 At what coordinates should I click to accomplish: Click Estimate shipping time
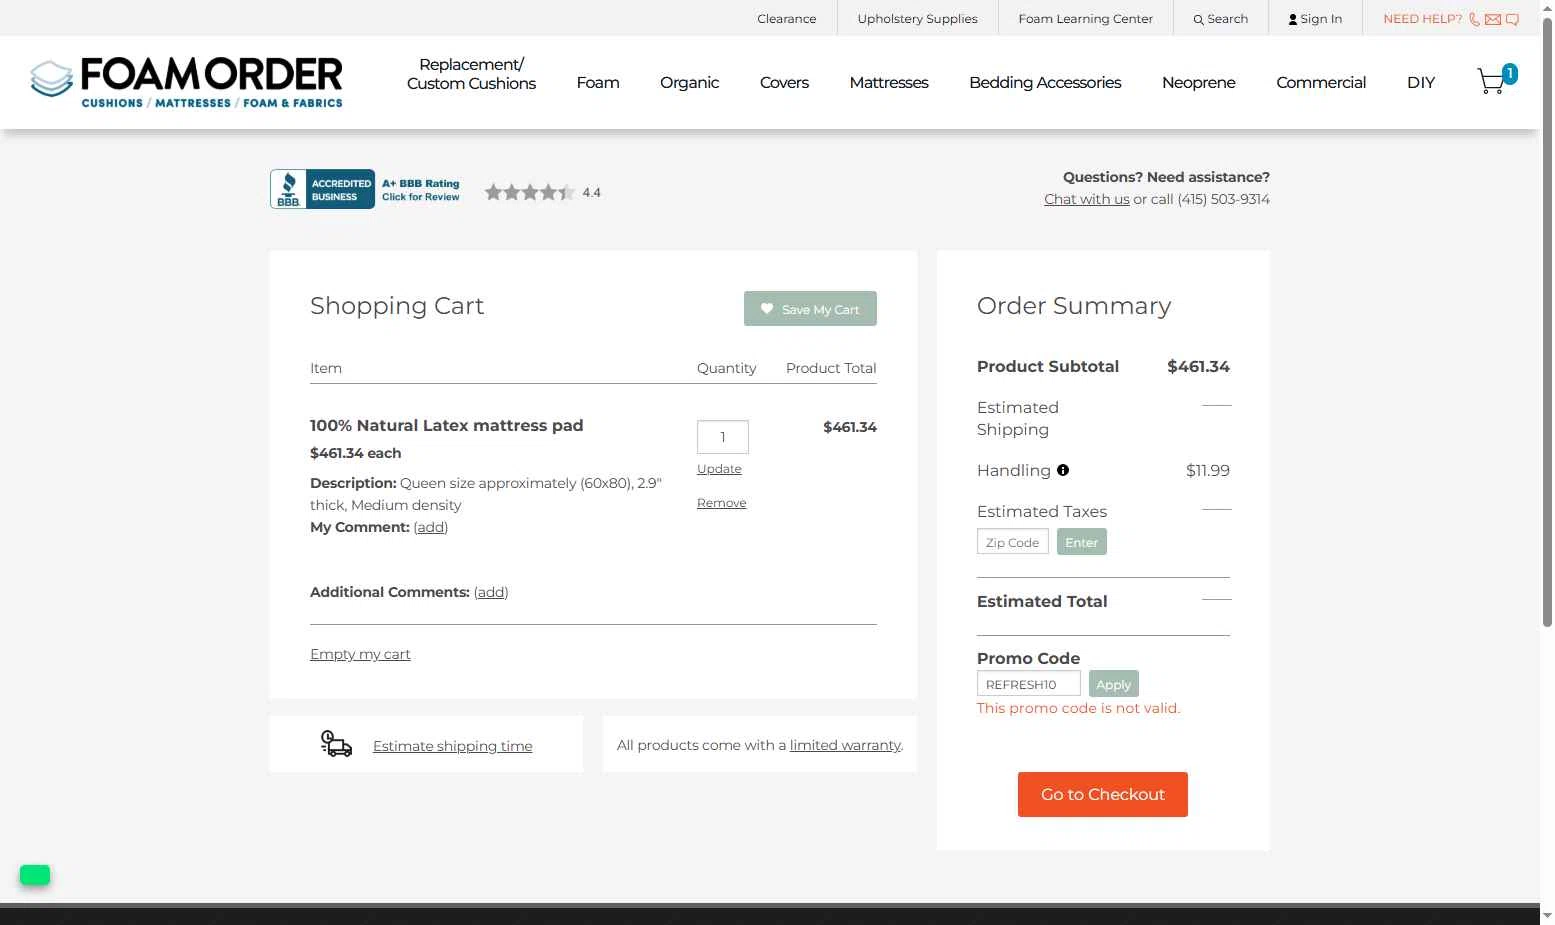click(x=452, y=746)
